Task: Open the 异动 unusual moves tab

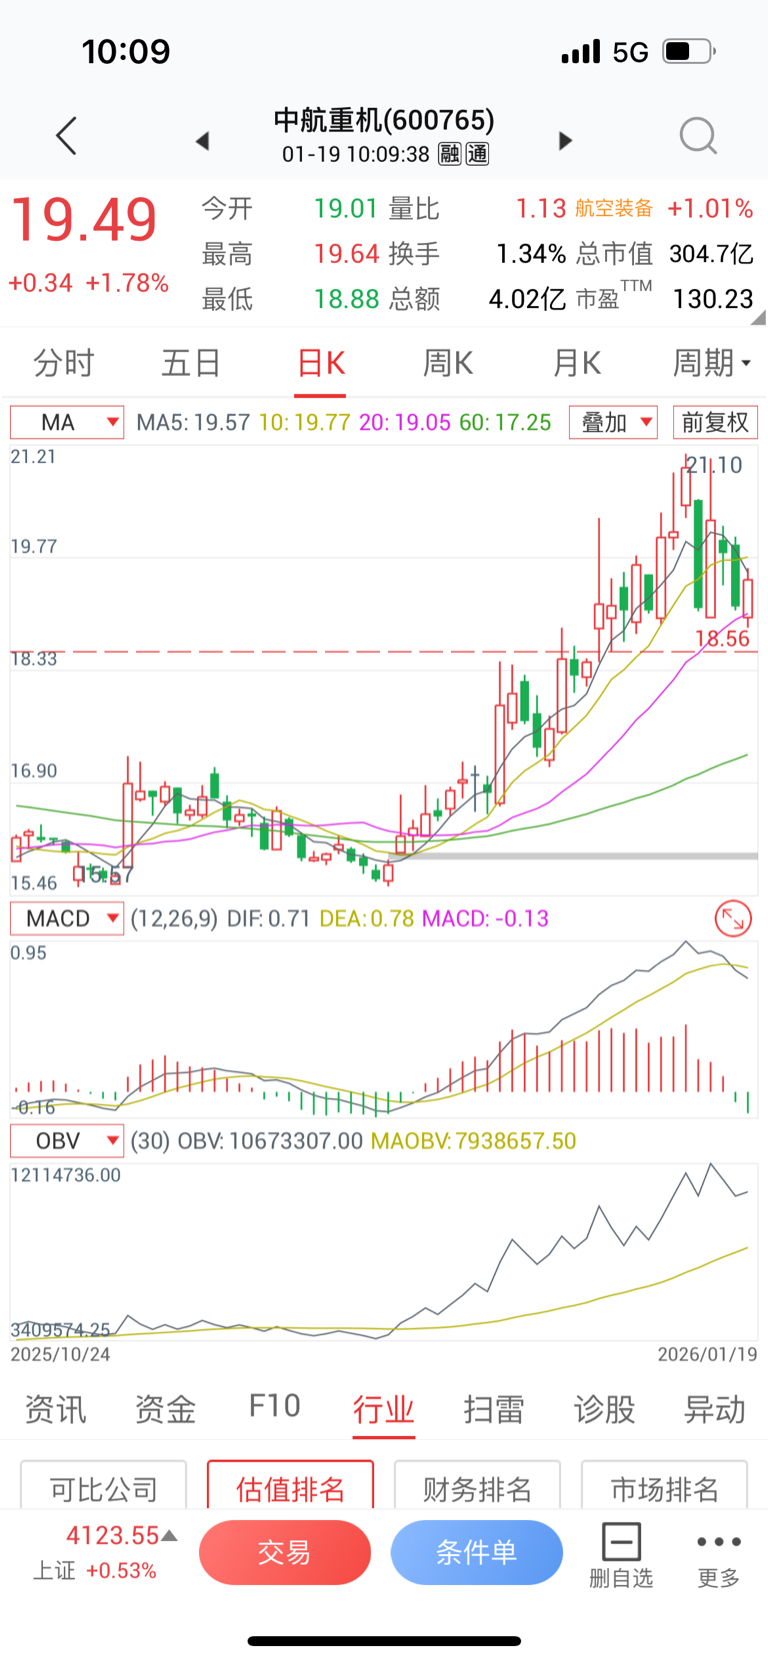Action: pos(714,1409)
